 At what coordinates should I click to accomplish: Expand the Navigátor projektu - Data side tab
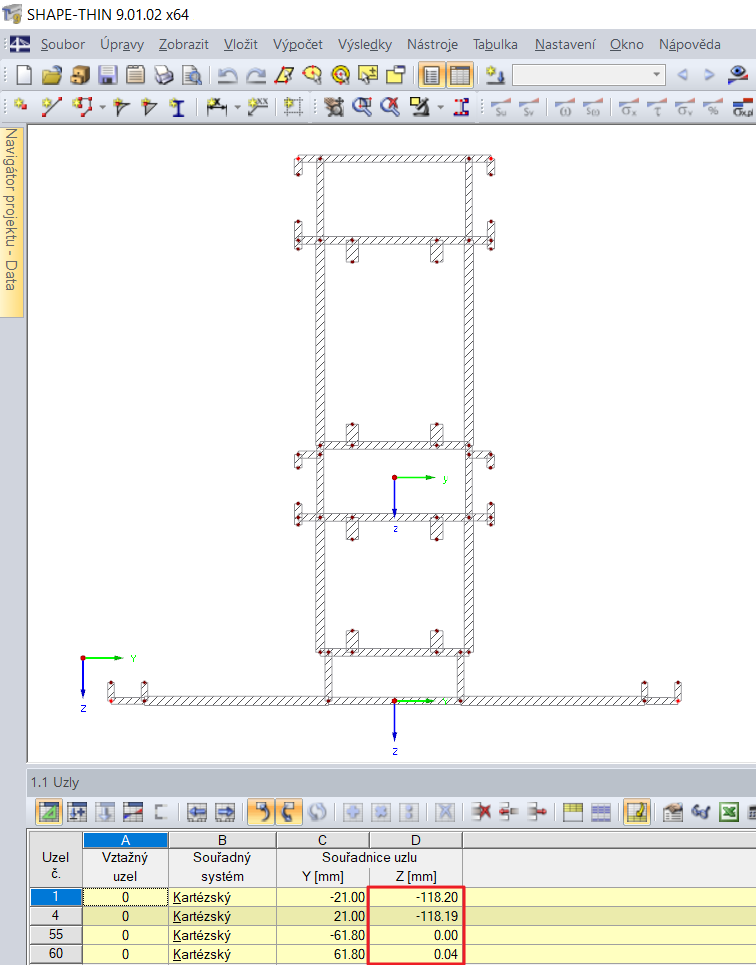coord(12,222)
